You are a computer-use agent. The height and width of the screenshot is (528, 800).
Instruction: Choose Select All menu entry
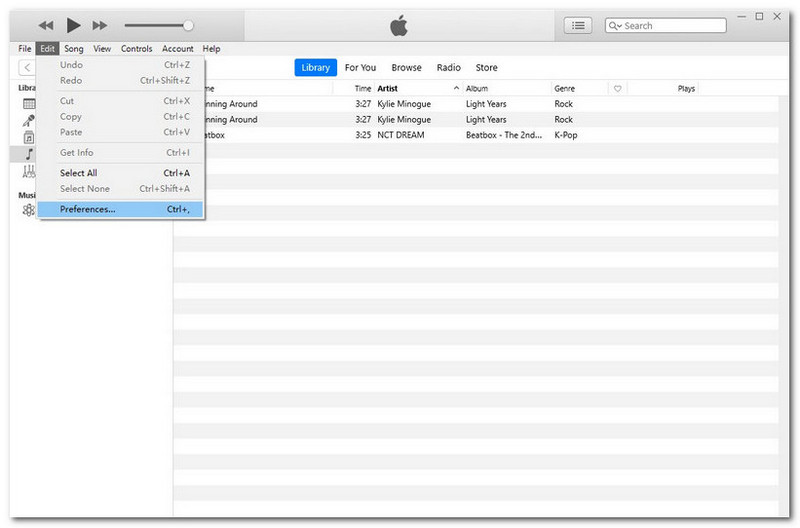(x=121, y=173)
